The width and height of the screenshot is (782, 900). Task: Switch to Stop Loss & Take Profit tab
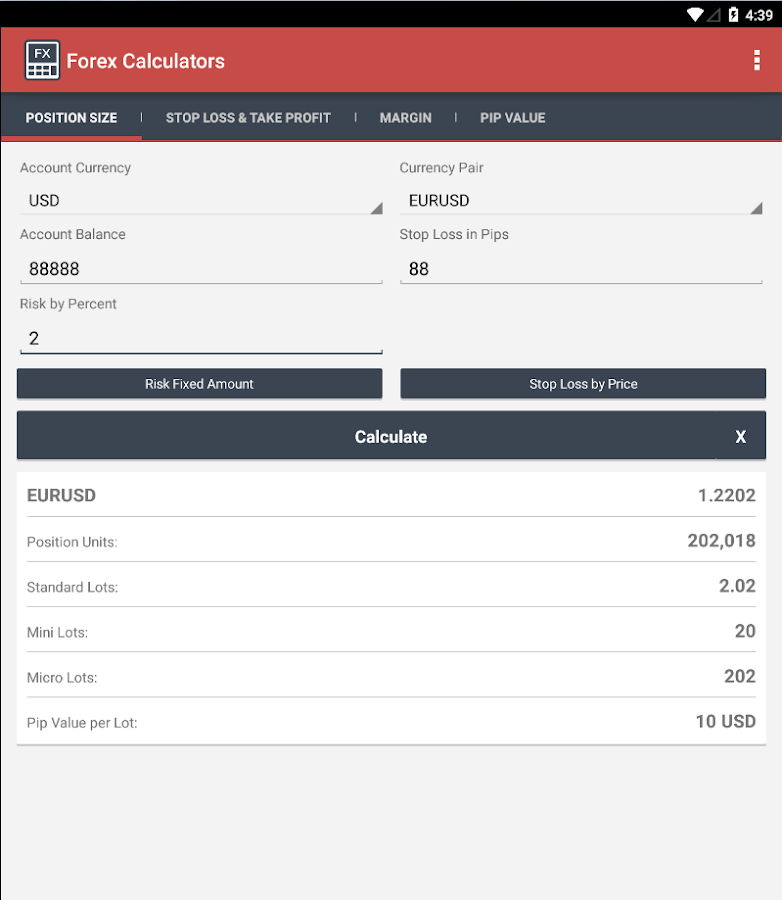[x=248, y=118]
